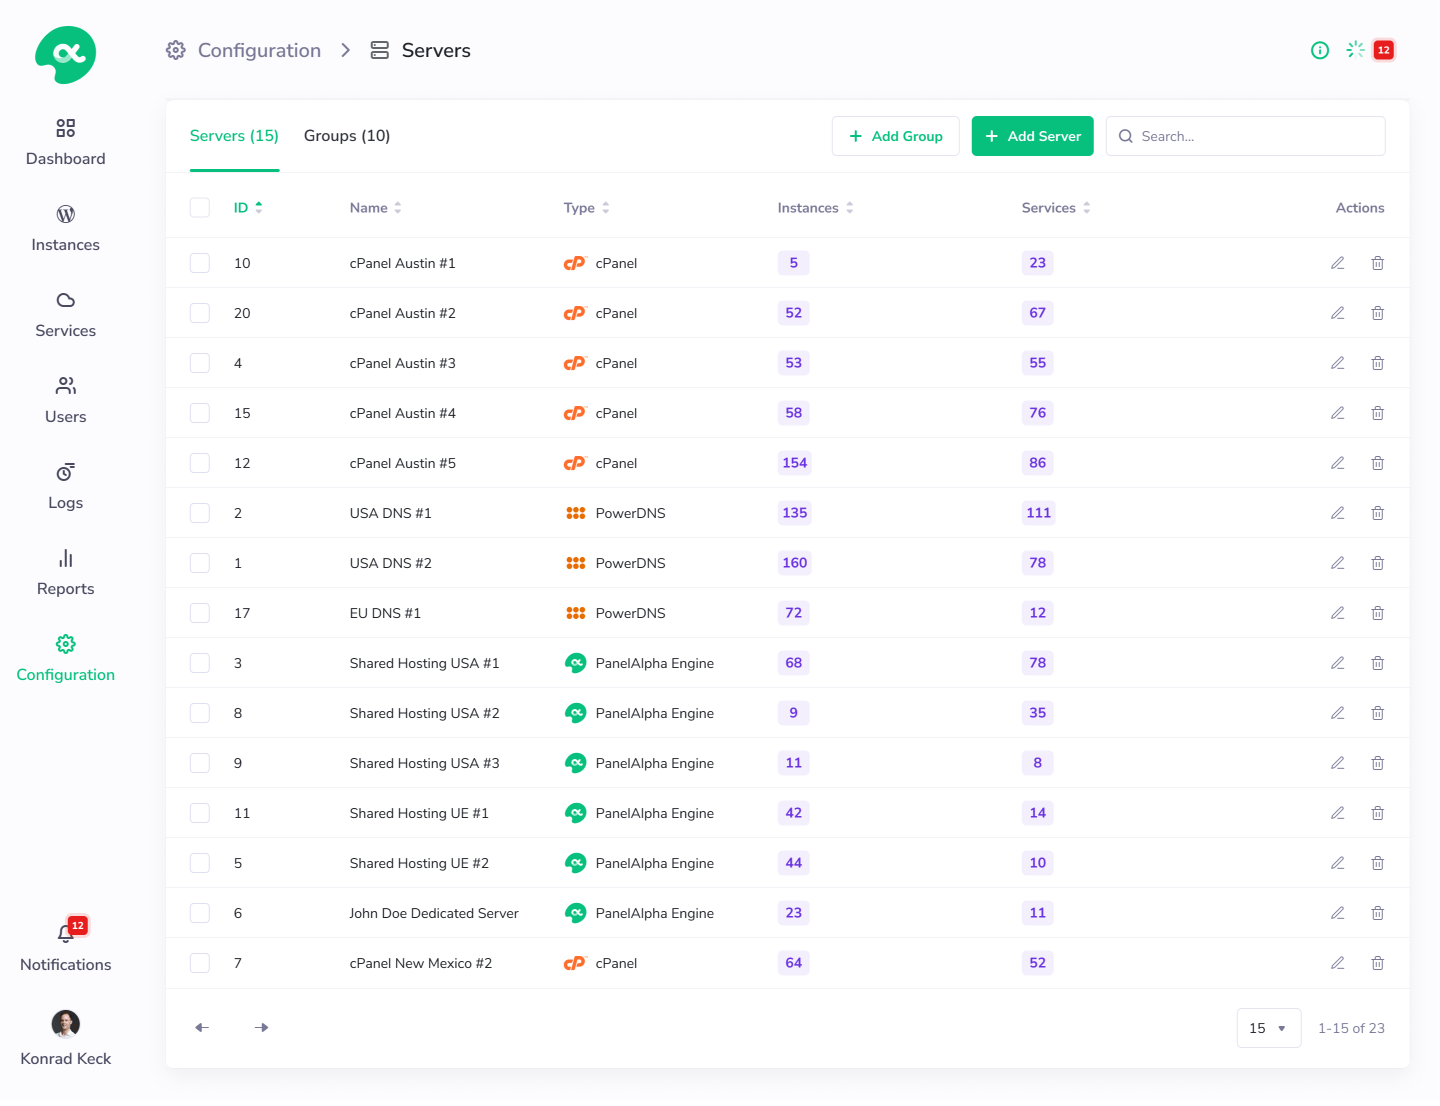The image size is (1440, 1106).
Task: Check the row for John Doe Dedicated Server
Action: coord(199,912)
